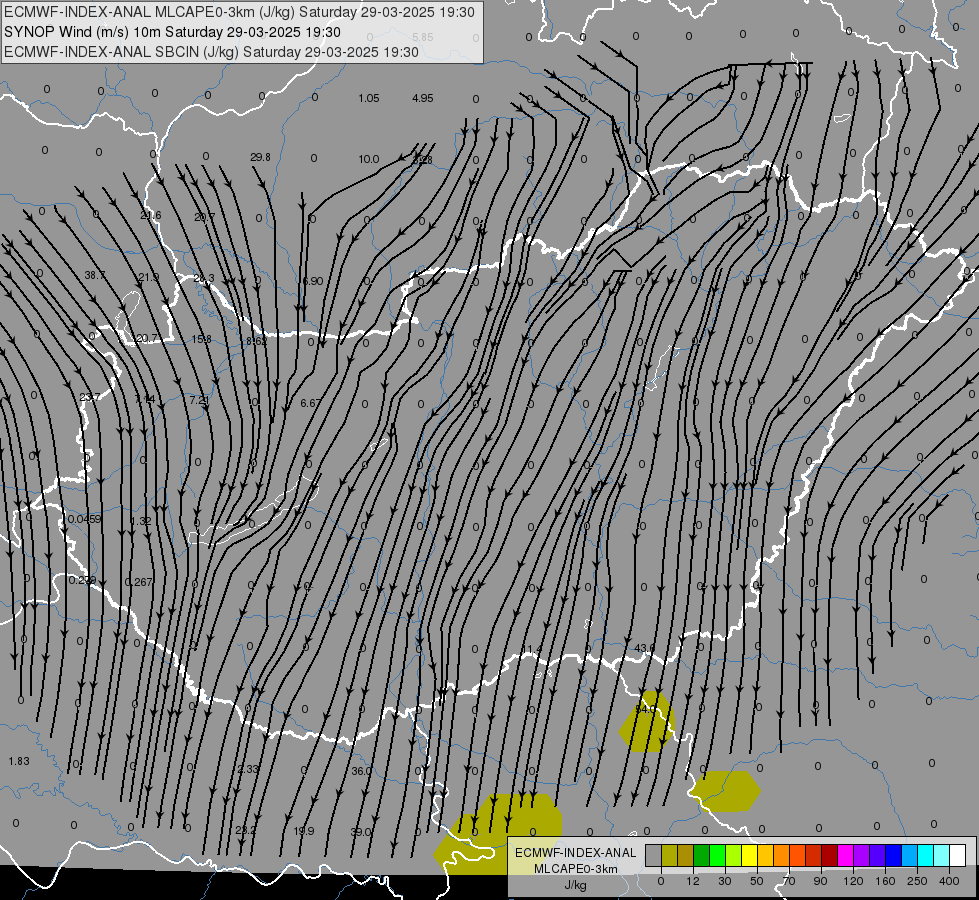Viewport: 979px width, 900px height.
Task: Select the lime swatch right of 30
Action: pyautogui.click(x=734, y=855)
